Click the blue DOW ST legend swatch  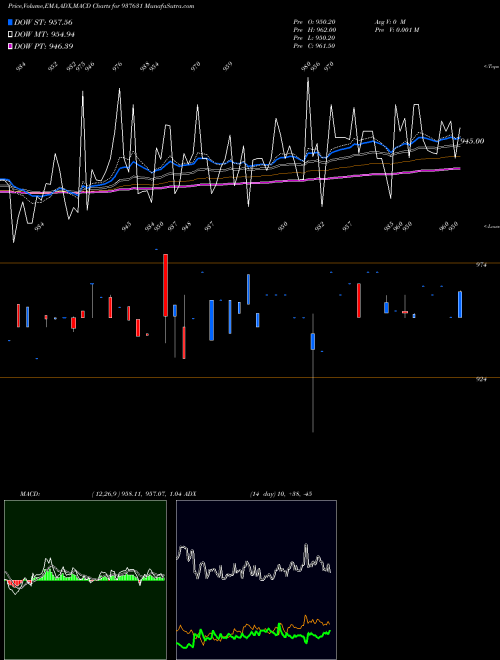10,22
